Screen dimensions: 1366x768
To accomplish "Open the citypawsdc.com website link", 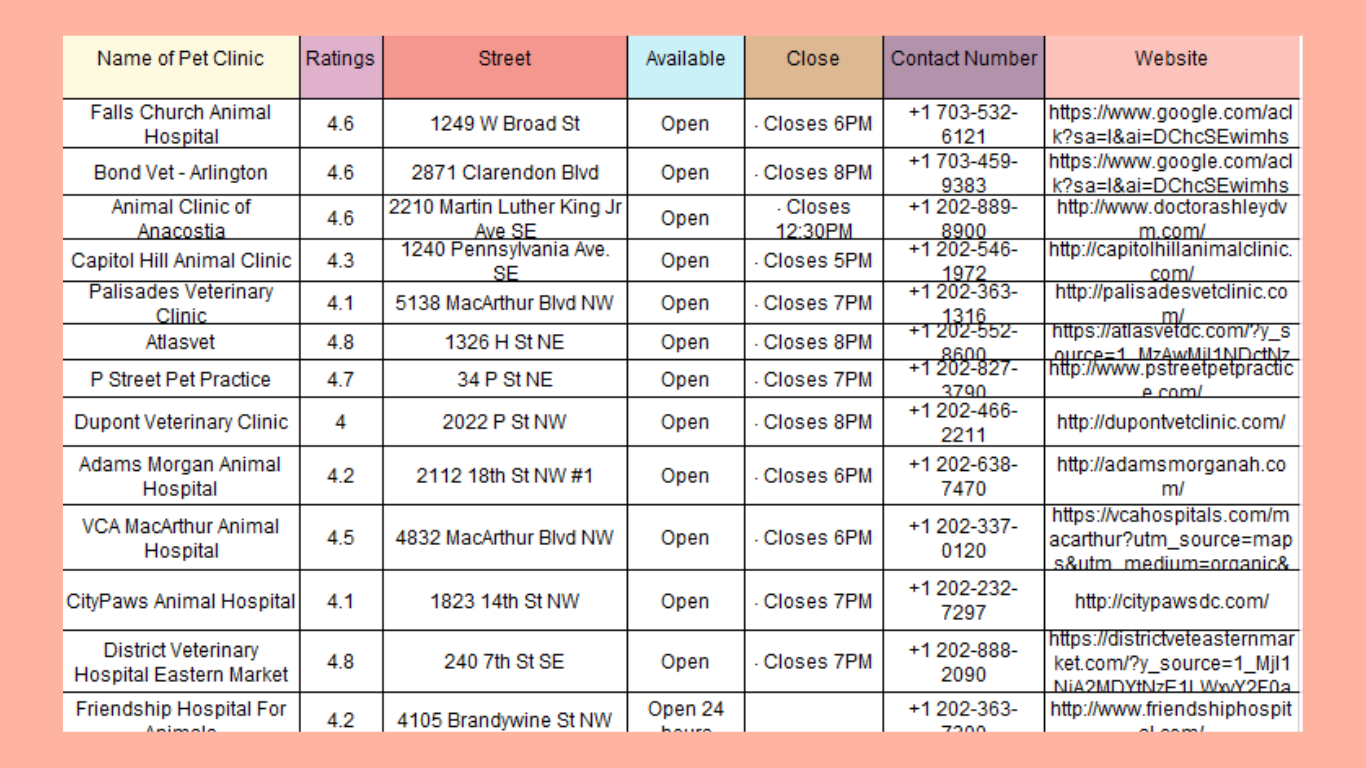I will [x=1172, y=601].
